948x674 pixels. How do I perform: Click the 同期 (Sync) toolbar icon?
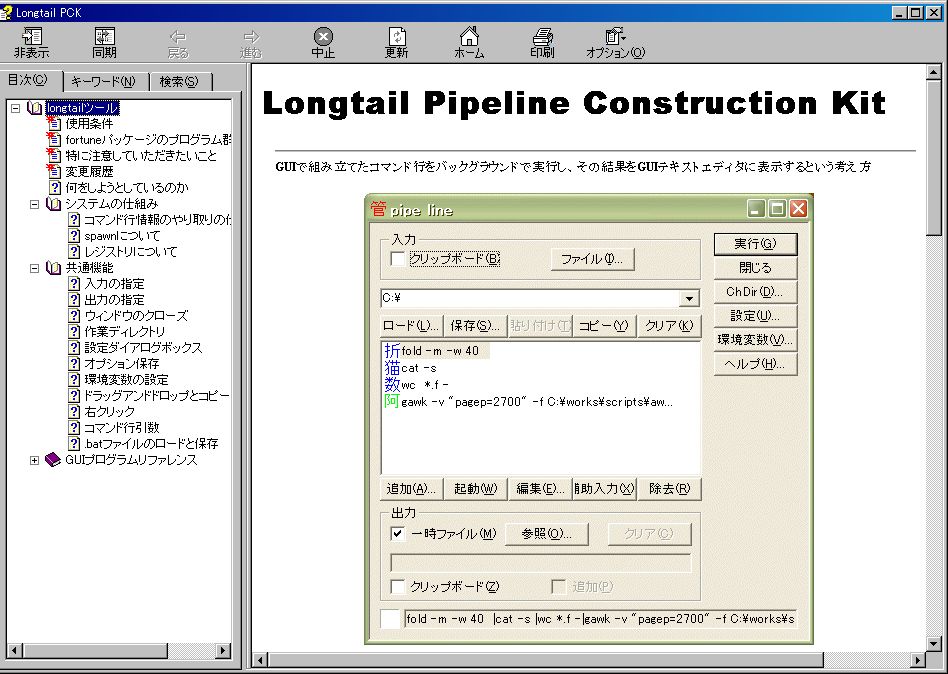tap(104, 42)
